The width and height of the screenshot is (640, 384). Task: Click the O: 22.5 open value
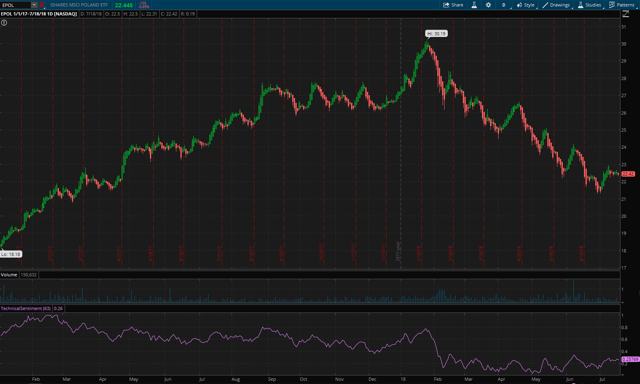coord(113,14)
